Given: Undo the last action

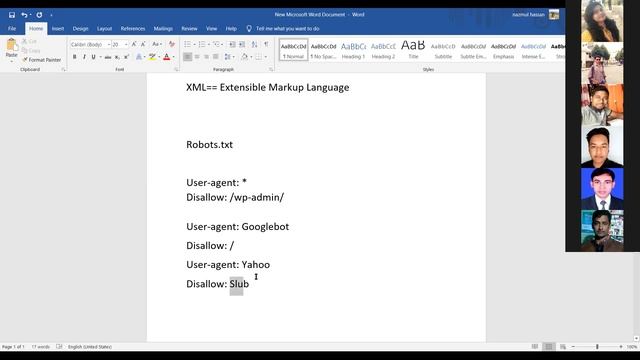Looking at the screenshot, I should tap(24, 15).
